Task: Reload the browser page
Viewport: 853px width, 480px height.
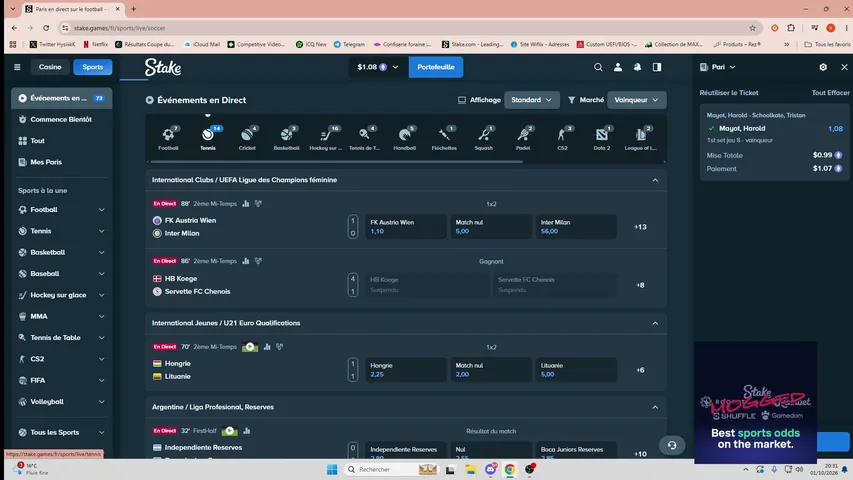Action: pos(46,28)
